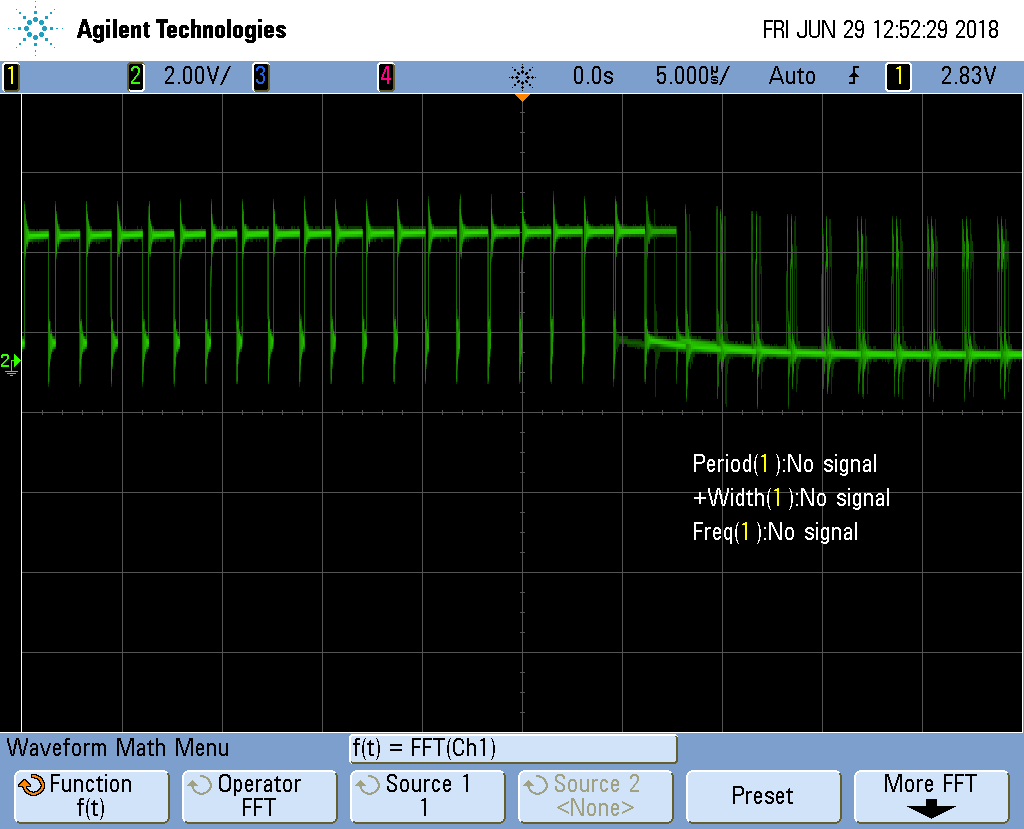Enable Channel 3 display
Viewport: 1024px width, 829px height.
coord(262,77)
